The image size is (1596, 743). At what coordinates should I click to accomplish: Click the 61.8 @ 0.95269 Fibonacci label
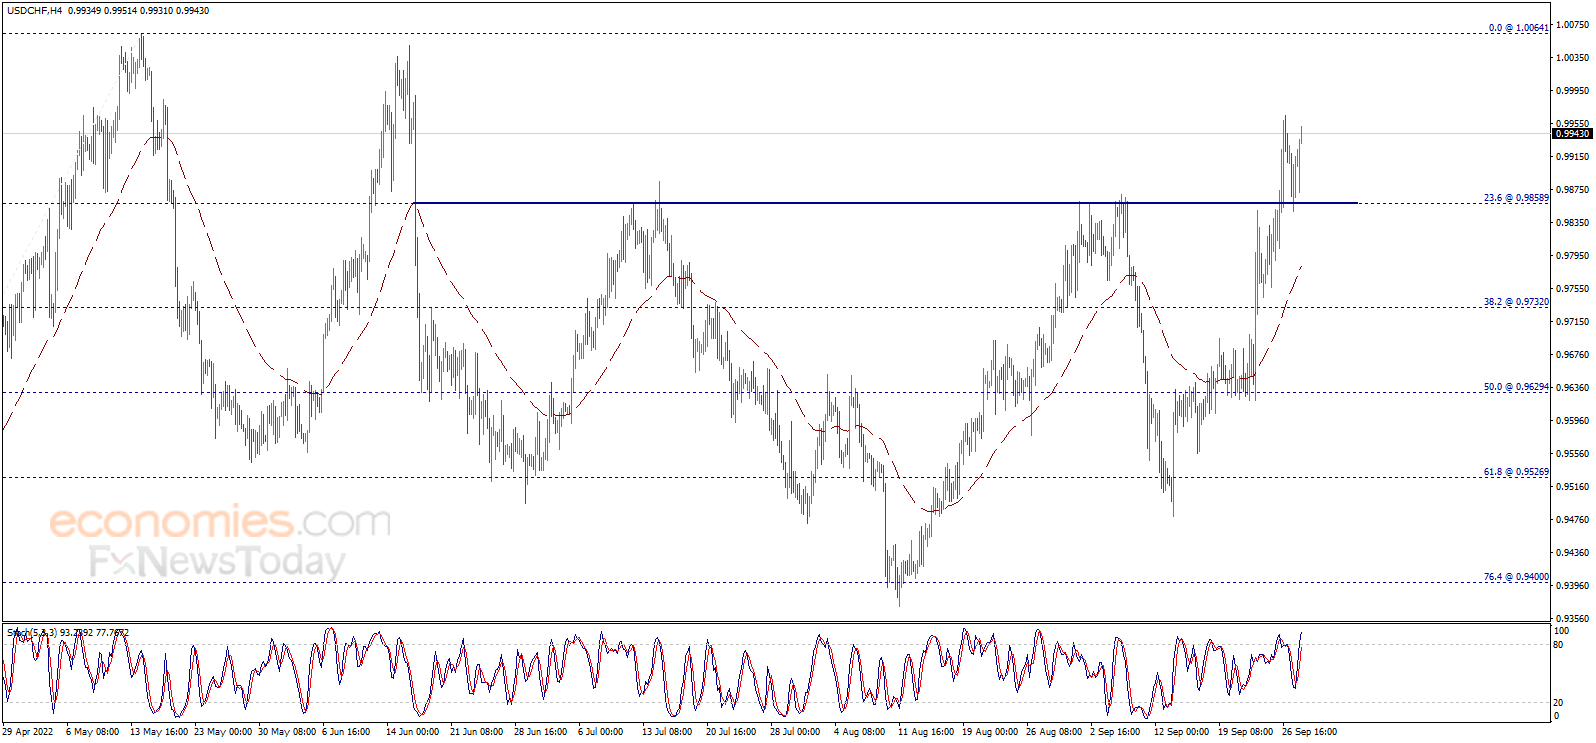(x=1515, y=472)
